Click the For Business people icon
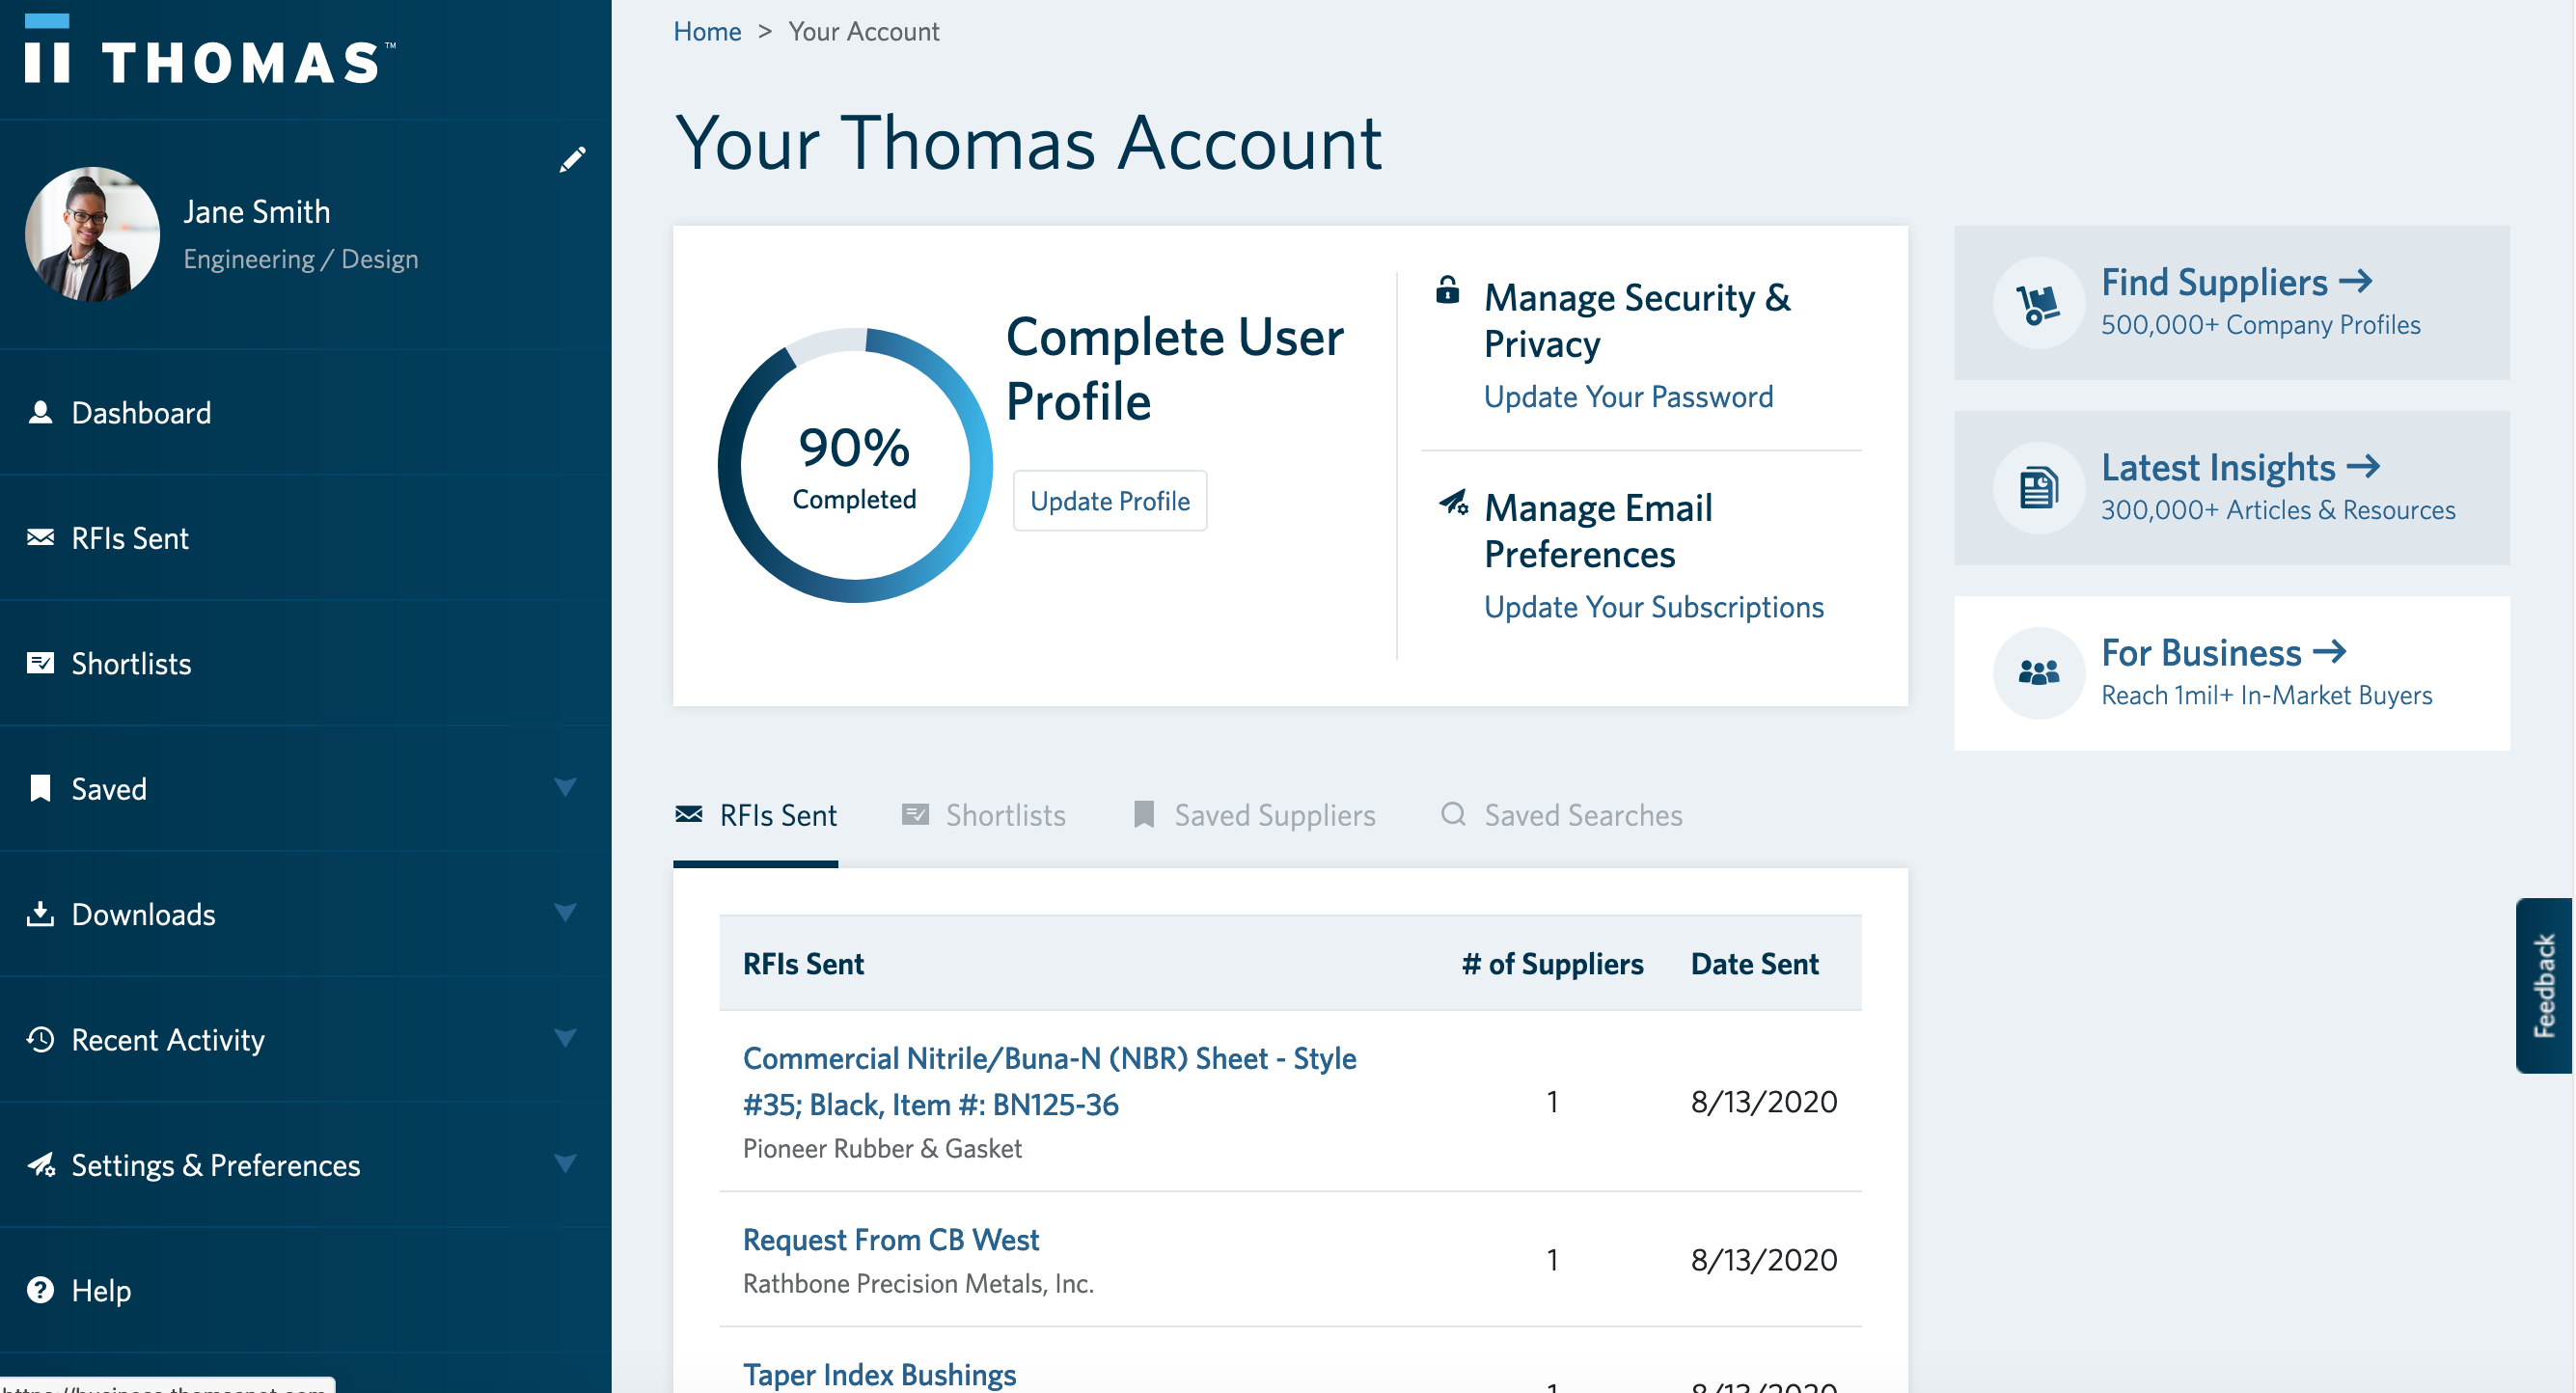Image resolution: width=2576 pixels, height=1393 pixels. 2037,672
